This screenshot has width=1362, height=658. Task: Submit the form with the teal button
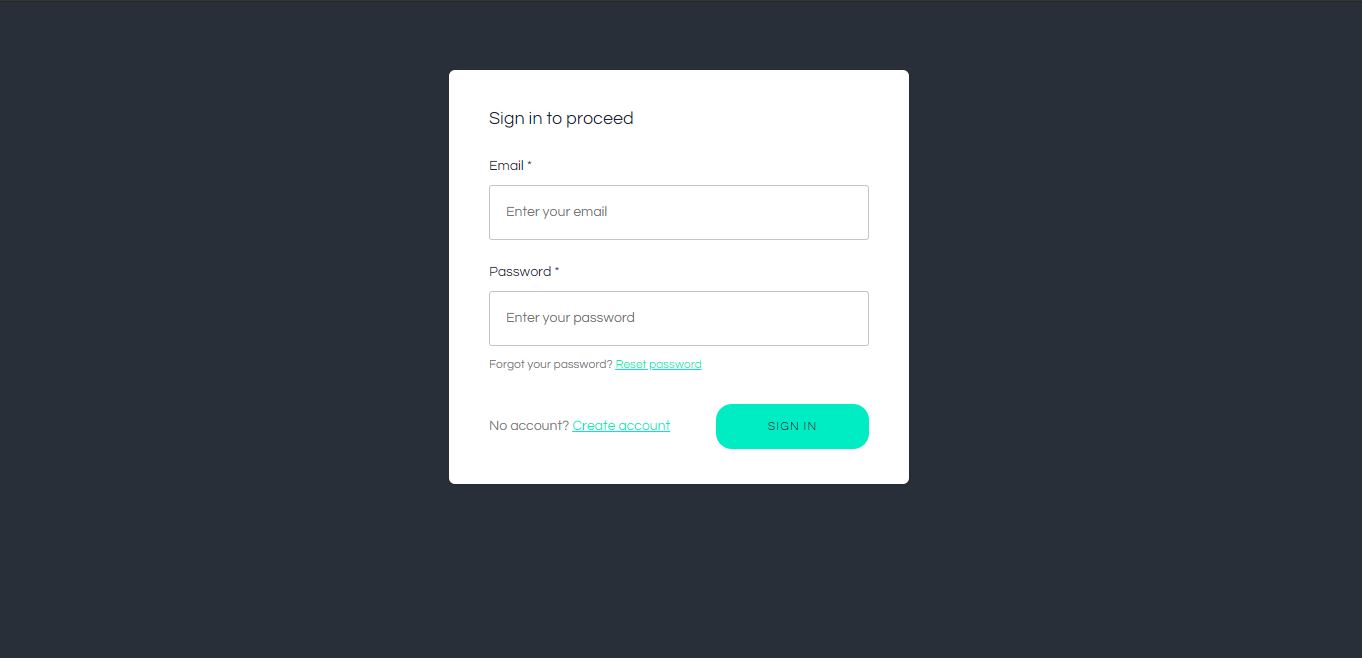pos(792,426)
